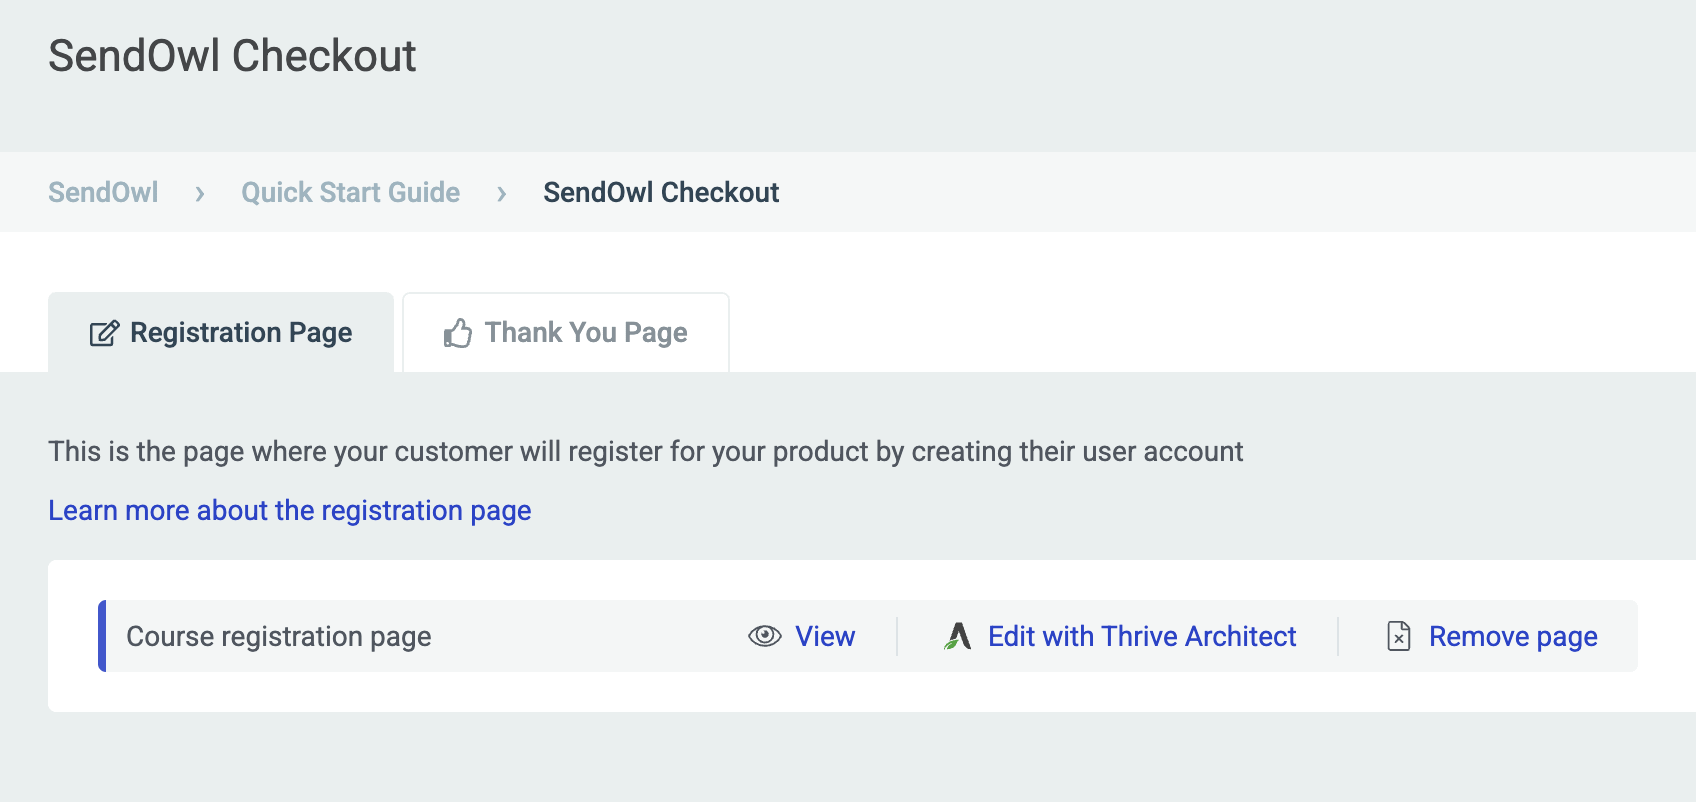Screen dimensions: 1696x802
Task: Click SendOwl Checkout in the breadcrumb trail
Action: click(660, 192)
